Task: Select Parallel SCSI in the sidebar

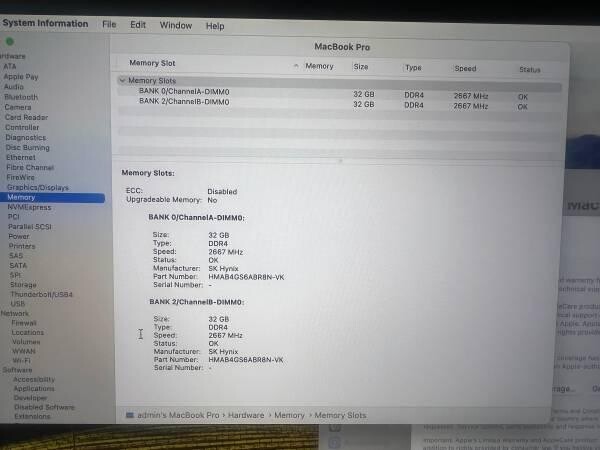Action: point(30,227)
